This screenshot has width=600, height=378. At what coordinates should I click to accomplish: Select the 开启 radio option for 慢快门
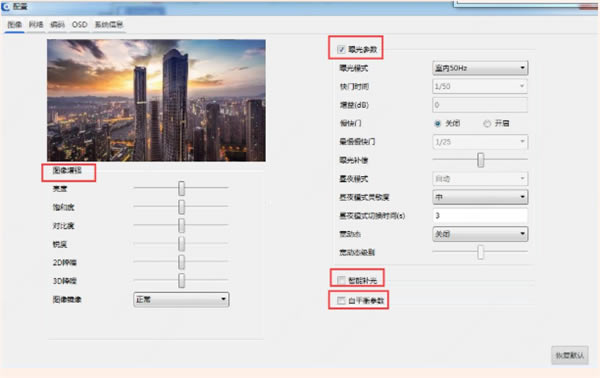pyautogui.click(x=487, y=124)
